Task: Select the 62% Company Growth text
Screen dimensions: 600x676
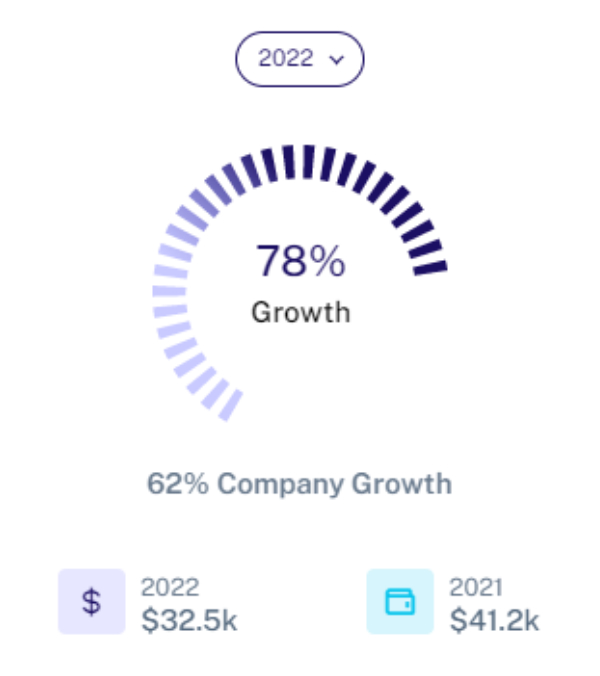Action: pyautogui.click(x=299, y=484)
